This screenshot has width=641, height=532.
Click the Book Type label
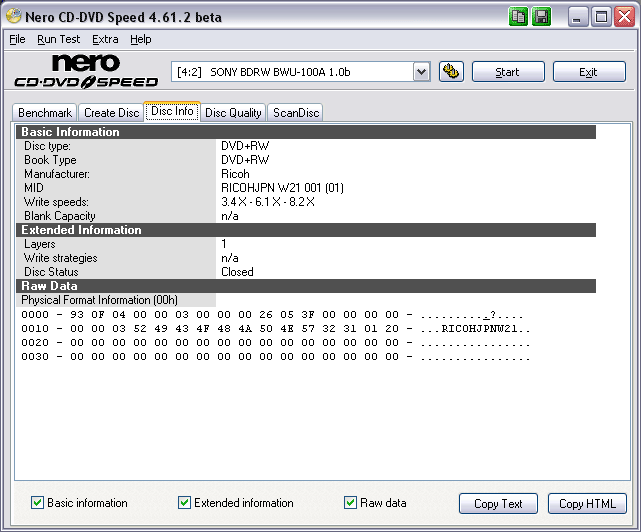click(x=50, y=160)
